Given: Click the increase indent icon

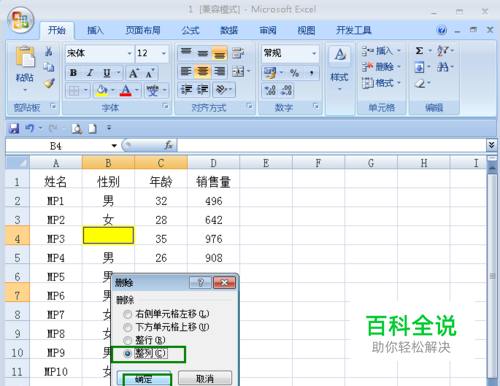Looking at the screenshot, I should (x=203, y=89).
